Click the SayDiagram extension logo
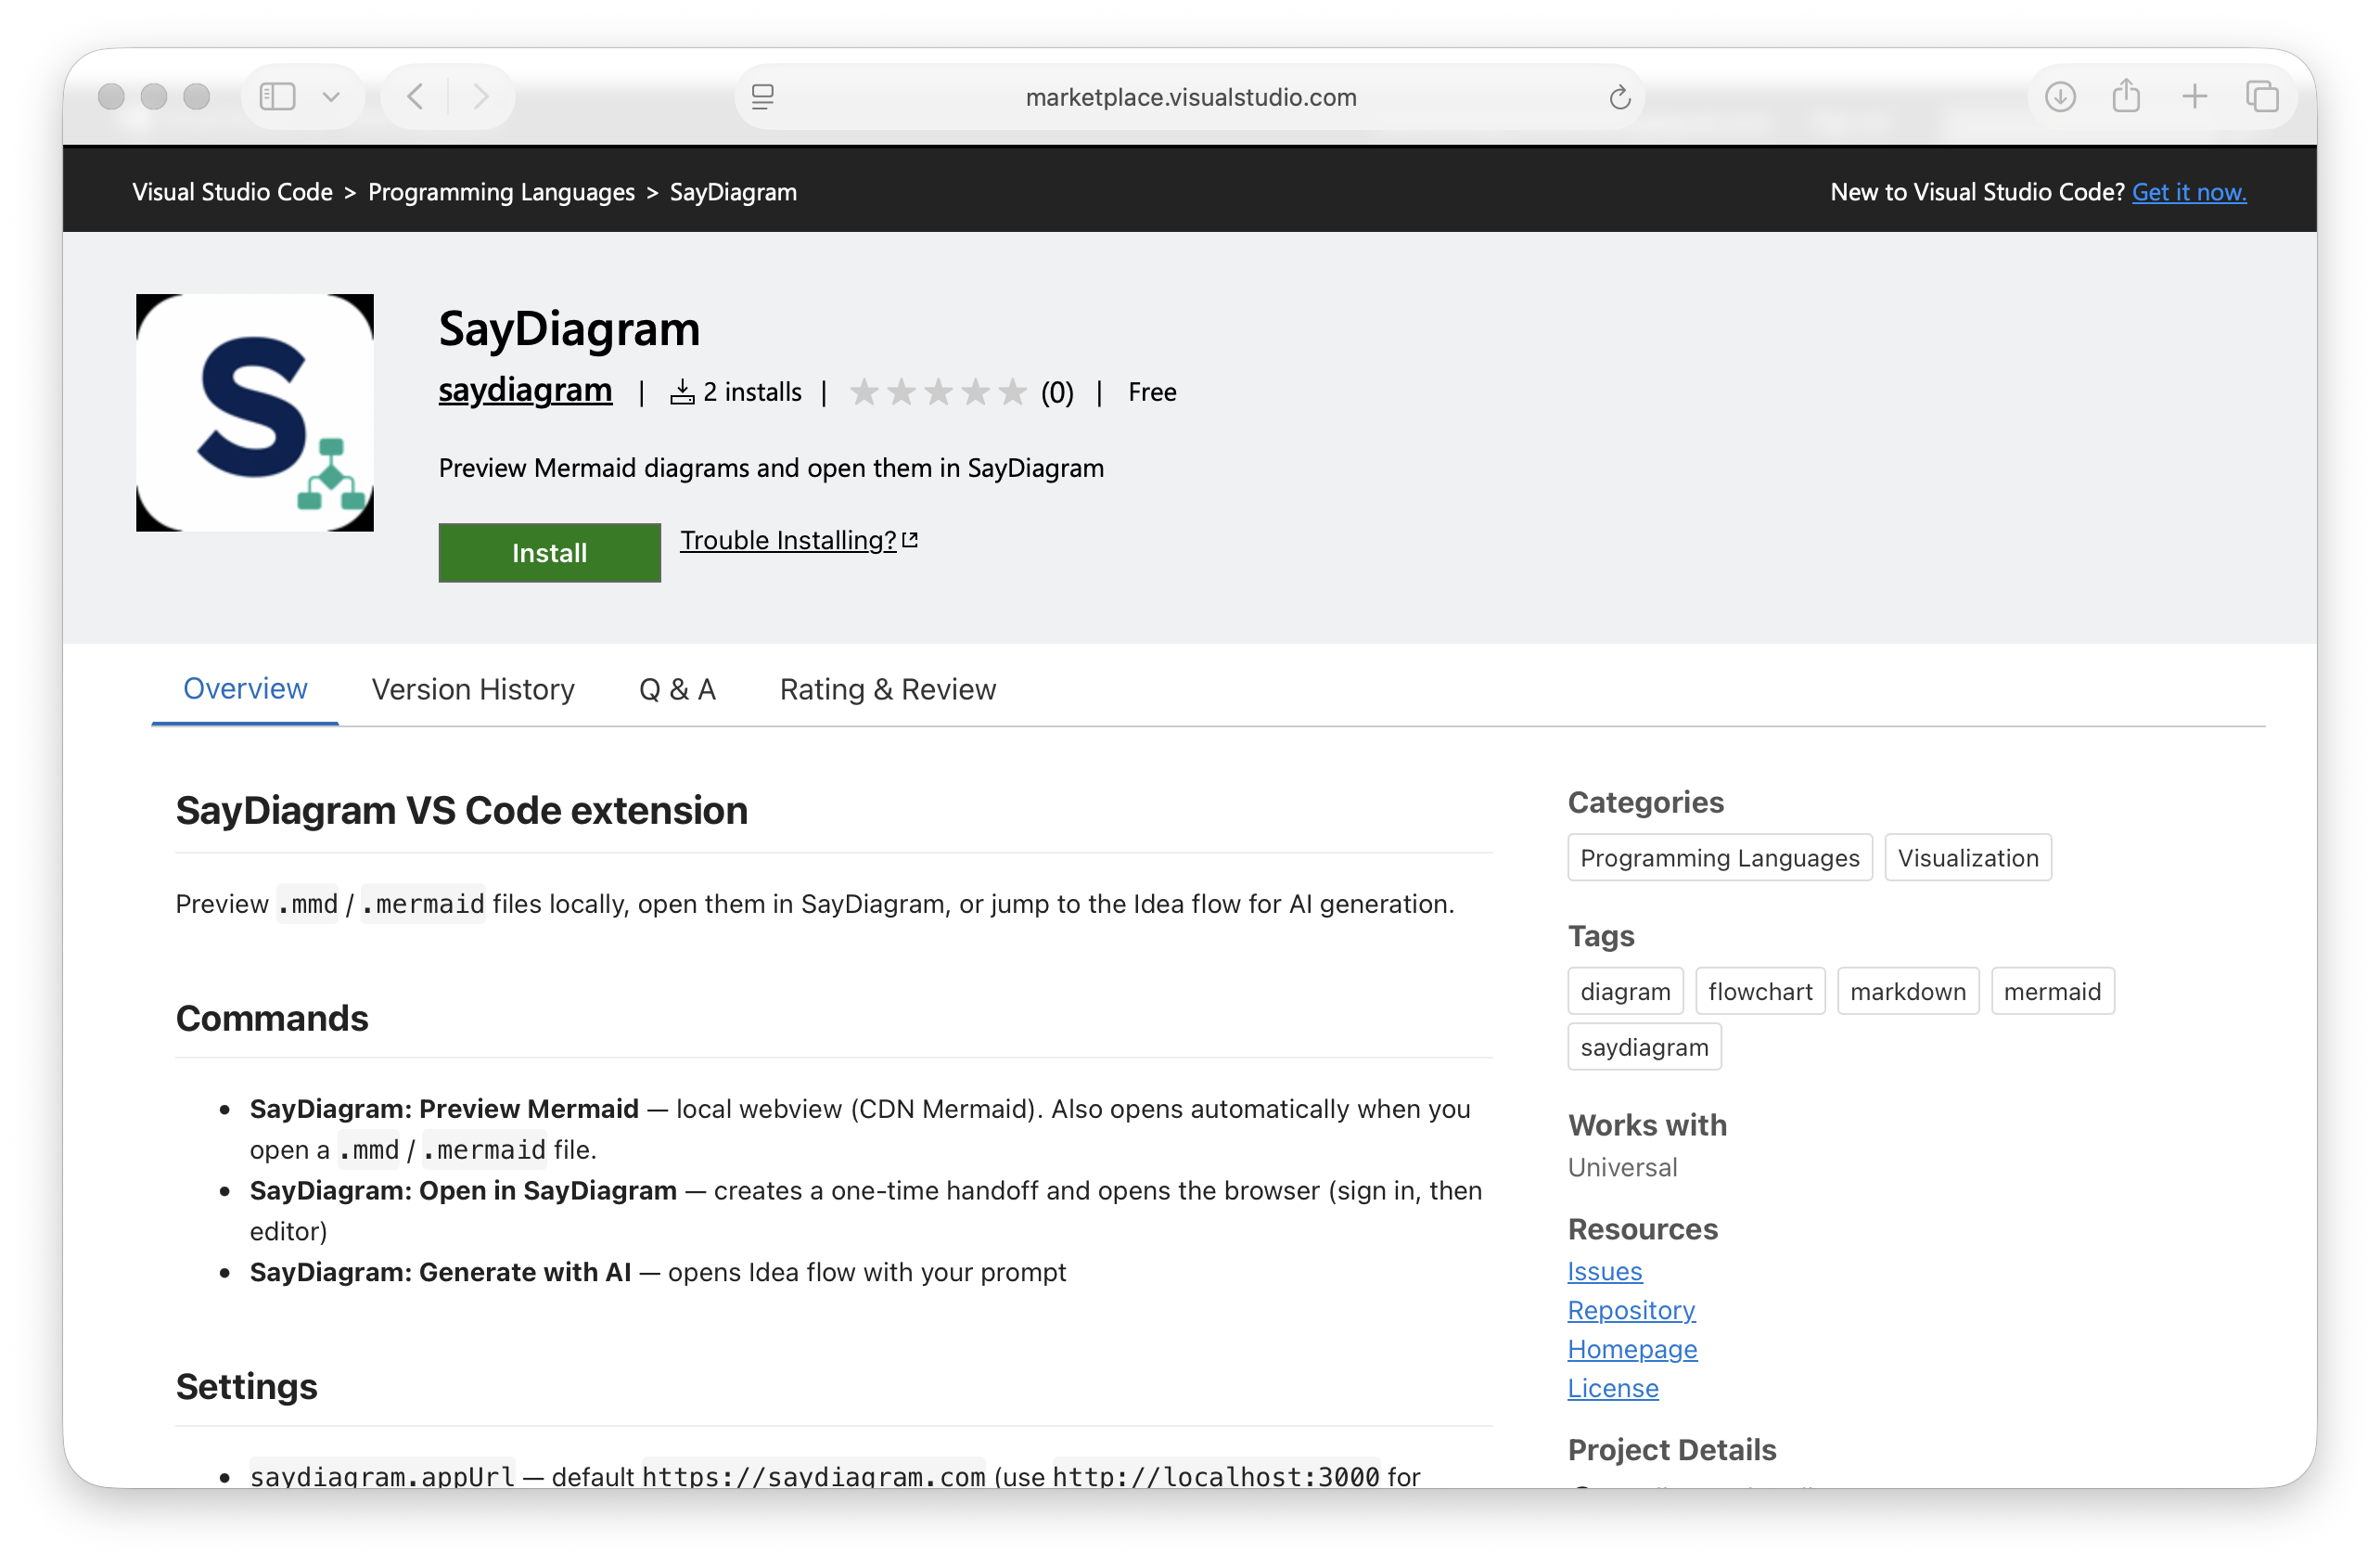Screen dimensions: 2380x1566 [255, 413]
